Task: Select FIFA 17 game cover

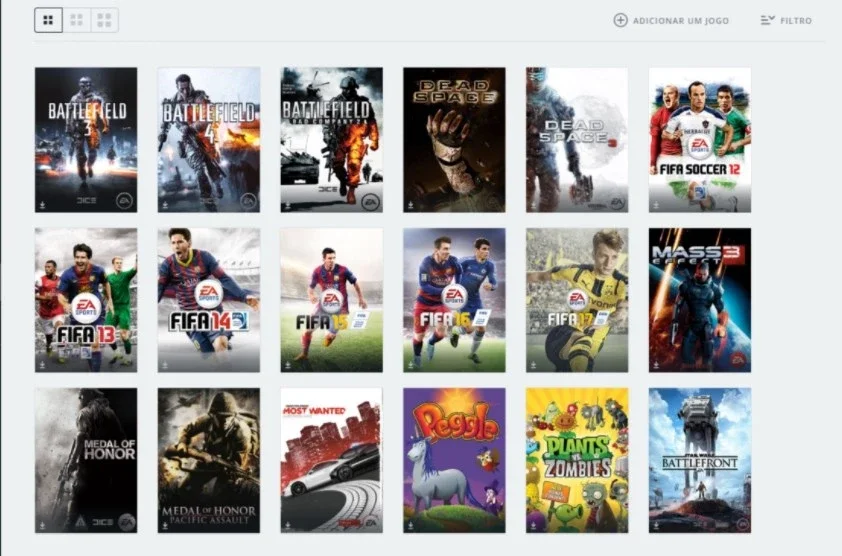Action: click(577, 300)
